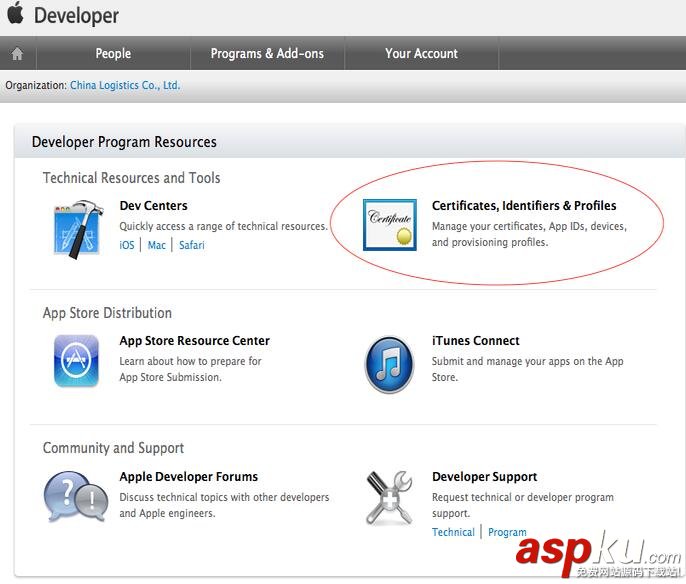Open the Safari dev center link
This screenshot has height=584, width=686.
(x=192, y=245)
